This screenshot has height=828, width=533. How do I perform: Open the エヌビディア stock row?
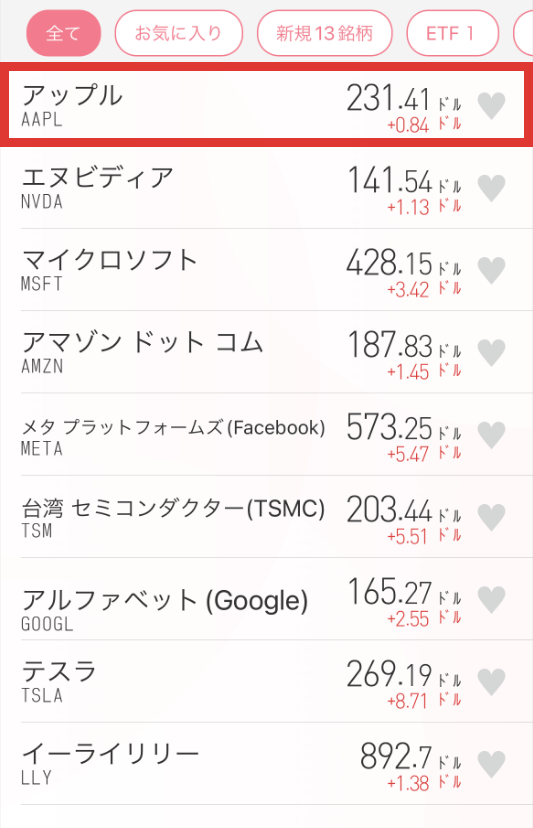[266, 188]
